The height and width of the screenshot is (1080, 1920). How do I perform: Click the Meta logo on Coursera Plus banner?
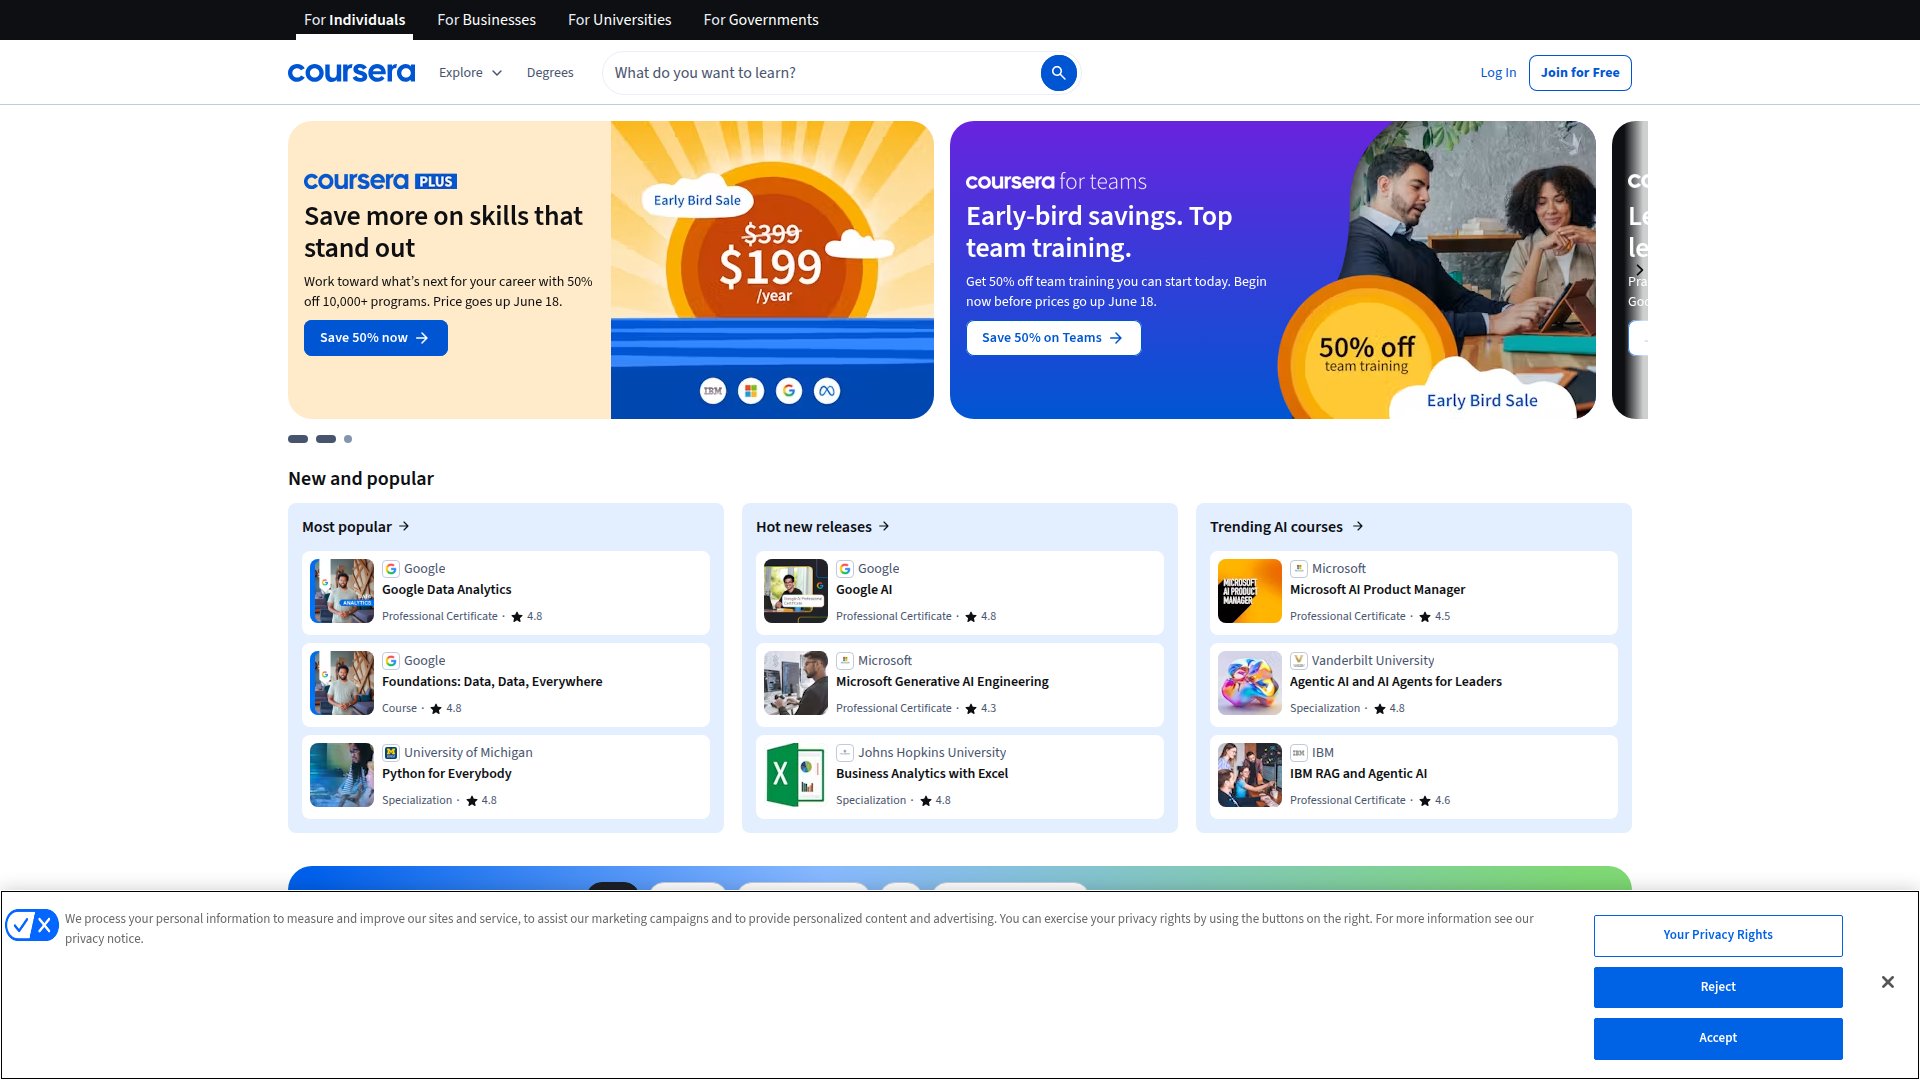pyautogui.click(x=827, y=391)
